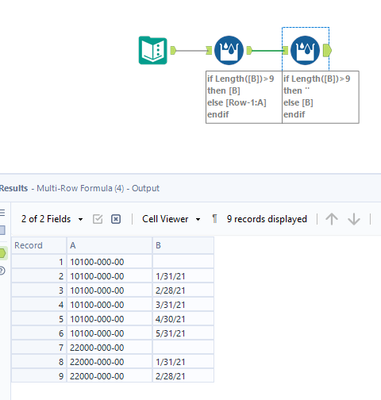Click the table icon in results sidebar

point(2,230)
